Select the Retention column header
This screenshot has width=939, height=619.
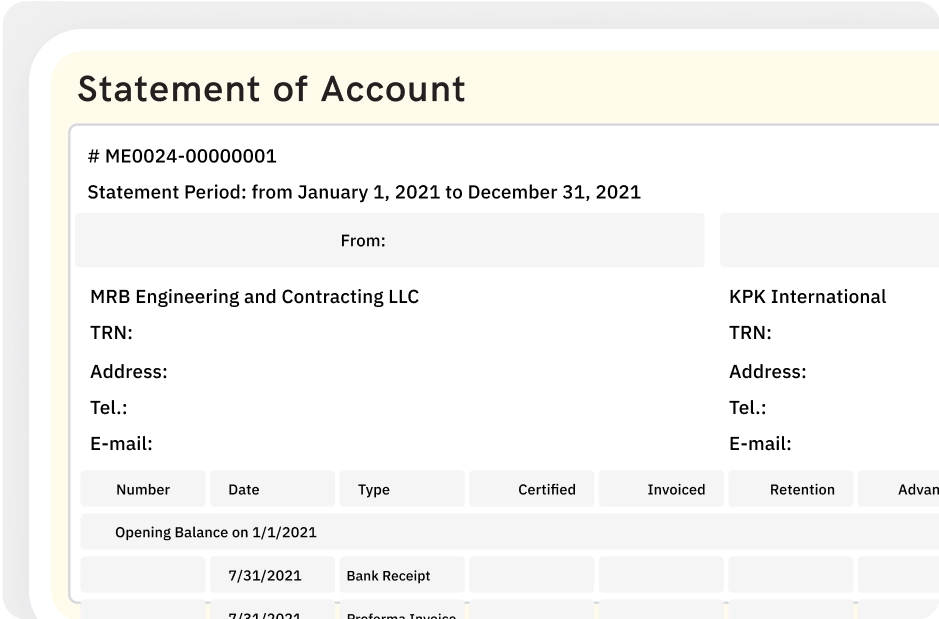pyautogui.click(x=802, y=489)
